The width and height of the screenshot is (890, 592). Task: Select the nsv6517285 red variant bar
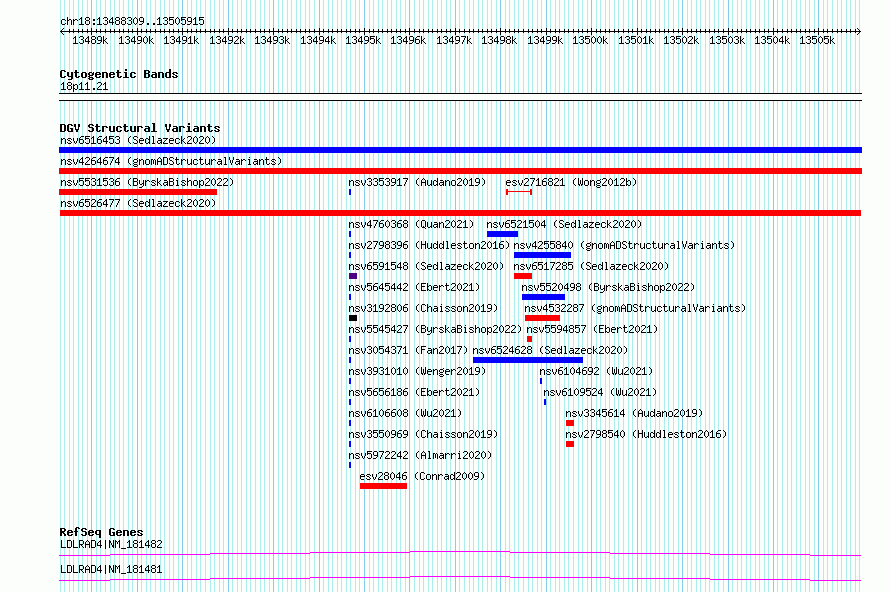pos(523,276)
